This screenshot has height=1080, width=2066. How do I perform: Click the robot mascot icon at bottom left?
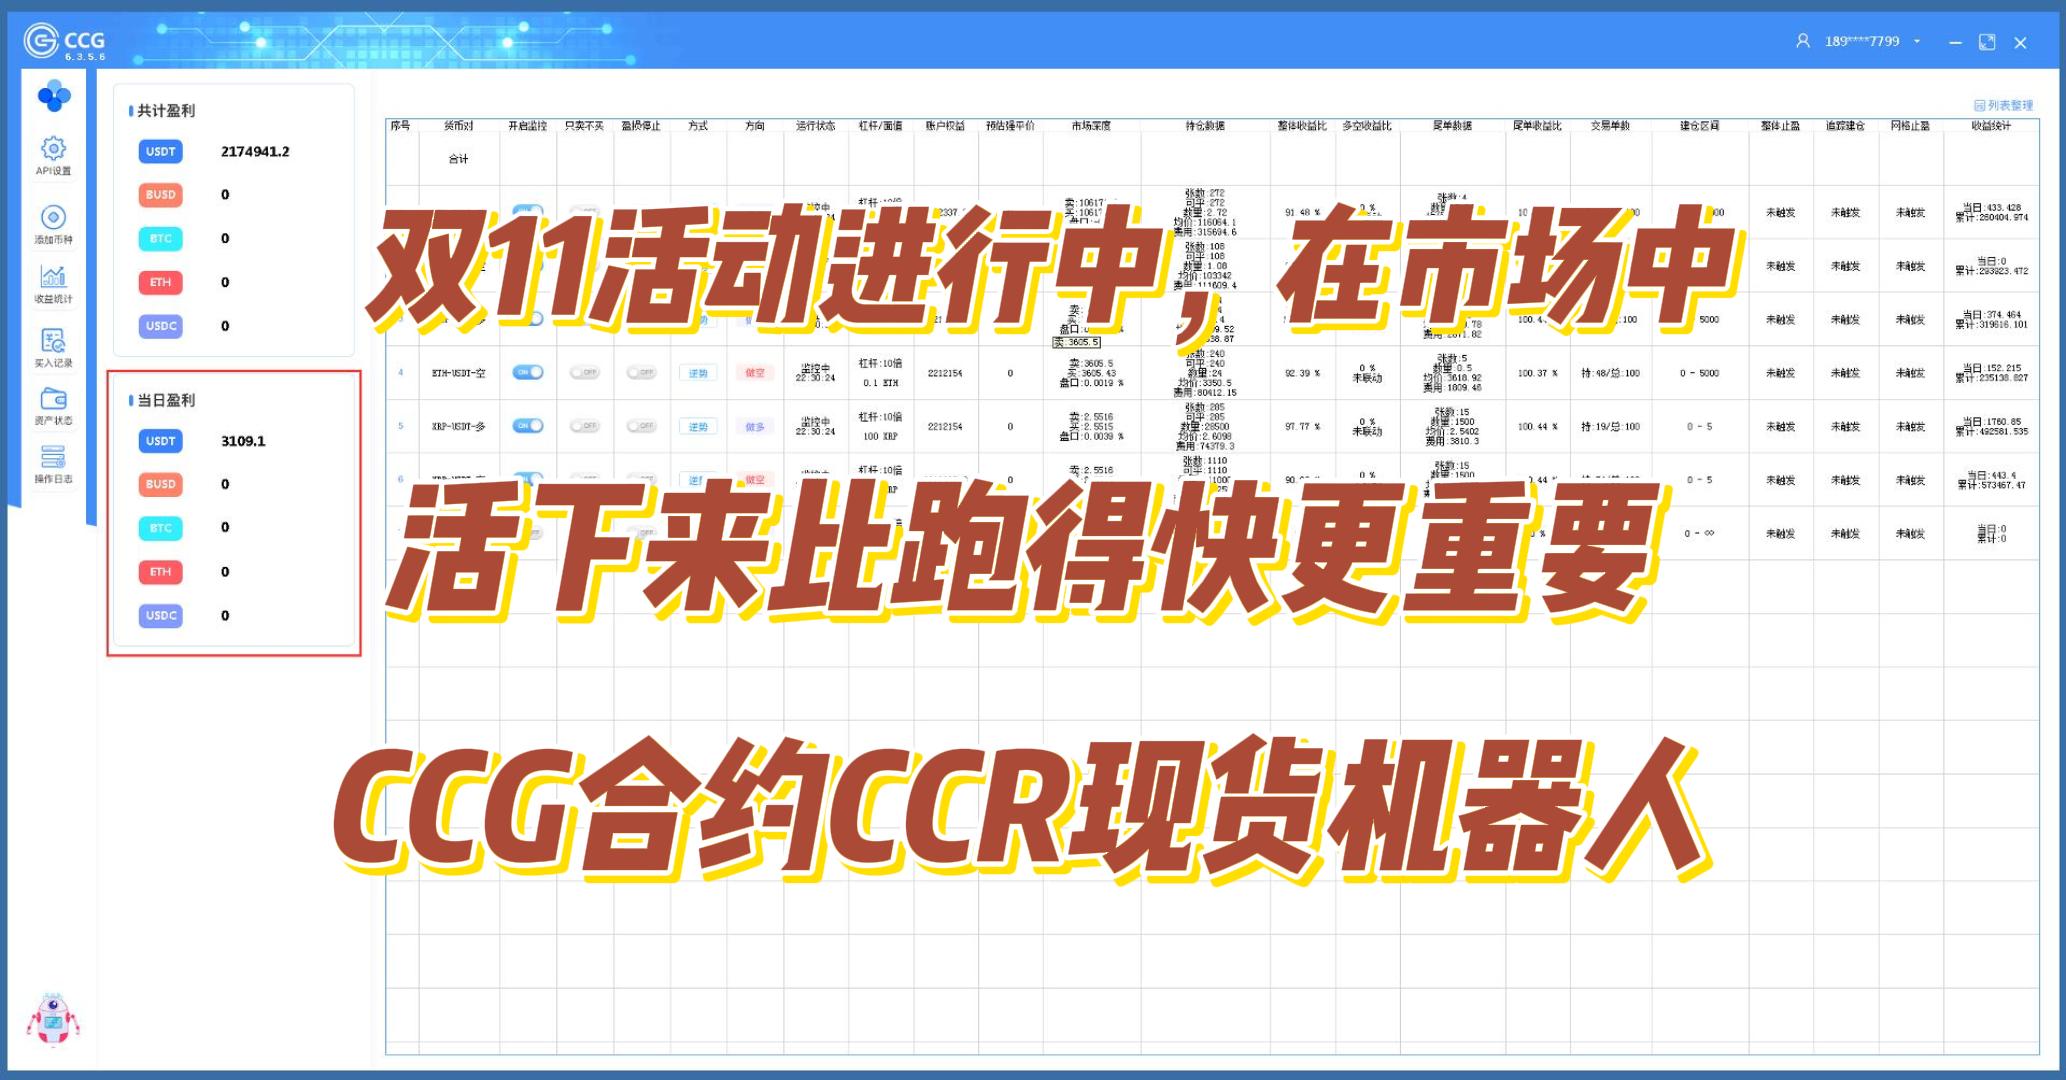coord(52,1020)
